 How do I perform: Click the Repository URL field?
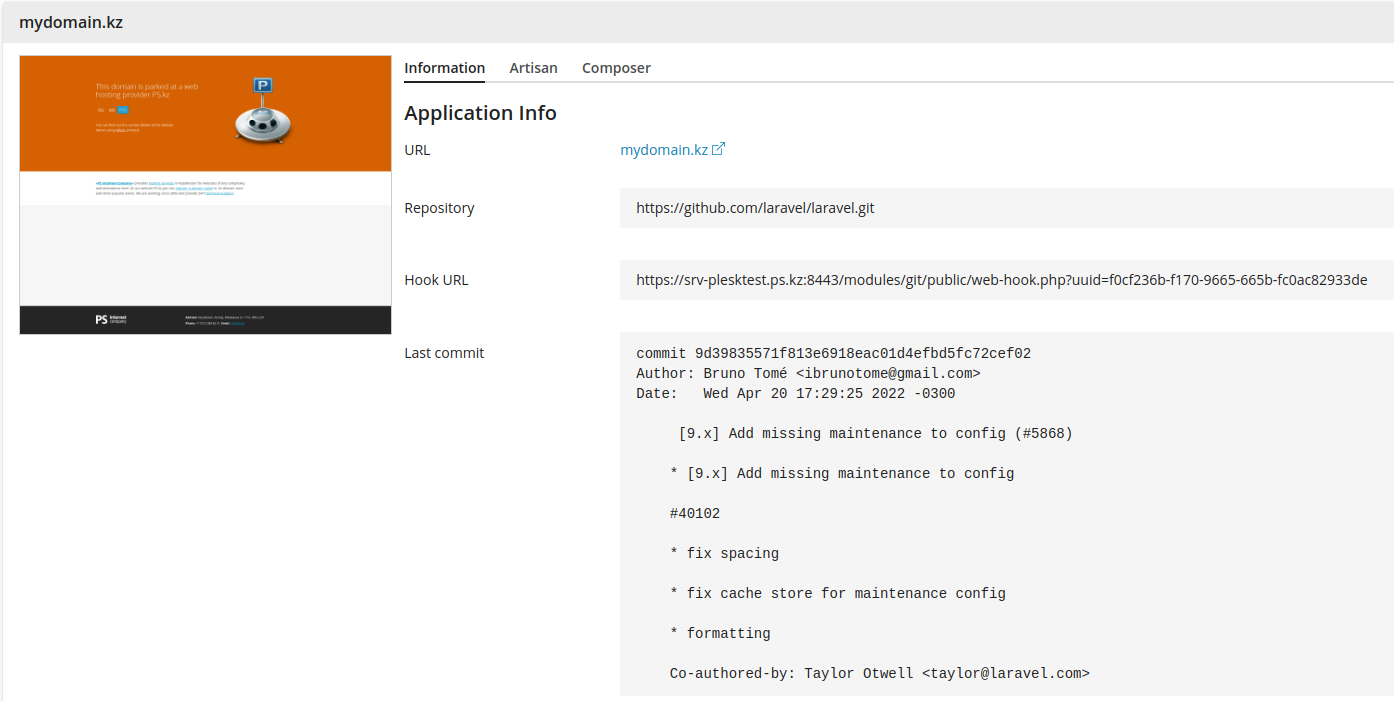(1006, 208)
